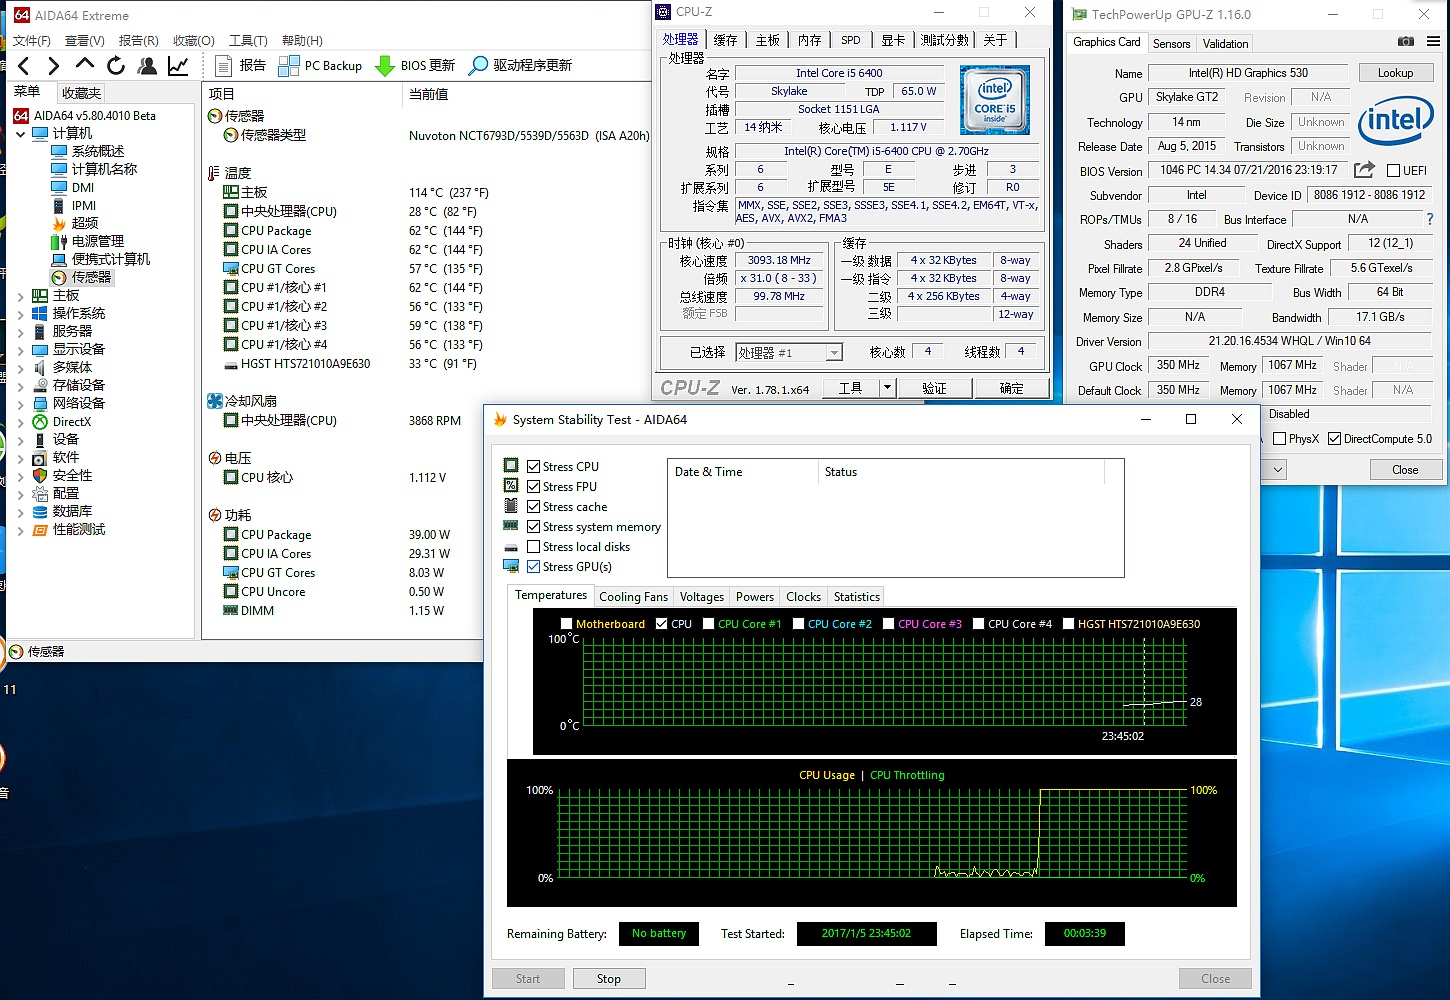The height and width of the screenshot is (1000, 1450).
Task: Click the user profile icon in AIDA64 toolbar
Action: click(x=147, y=66)
